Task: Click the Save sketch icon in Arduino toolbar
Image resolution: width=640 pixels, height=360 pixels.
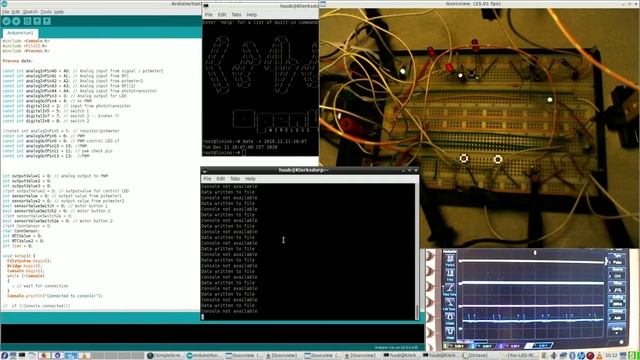Action: 47,21
